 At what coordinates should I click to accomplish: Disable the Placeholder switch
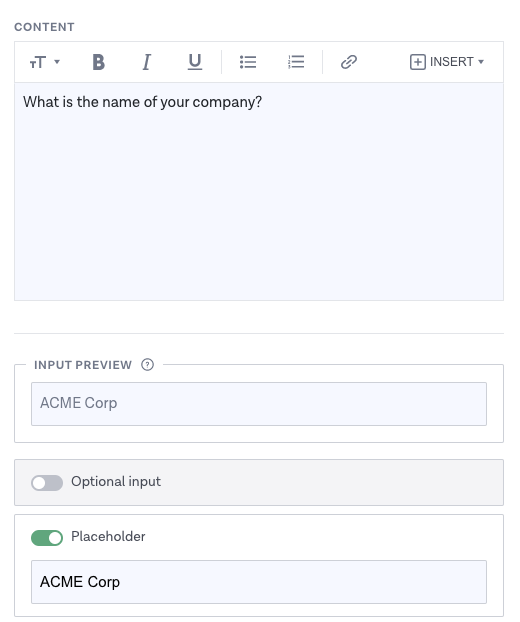tap(47, 538)
